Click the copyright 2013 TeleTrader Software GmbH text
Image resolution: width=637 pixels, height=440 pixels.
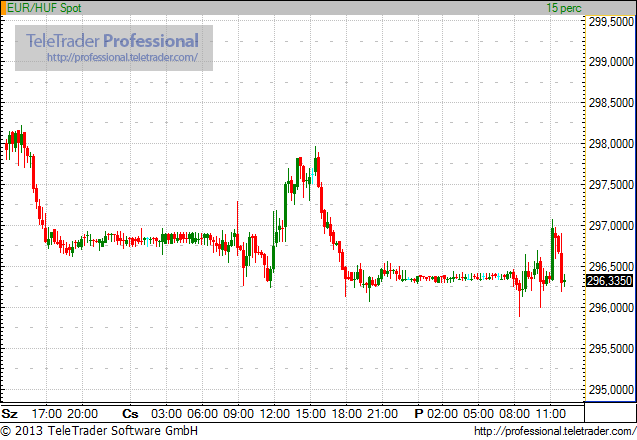click(x=99, y=431)
